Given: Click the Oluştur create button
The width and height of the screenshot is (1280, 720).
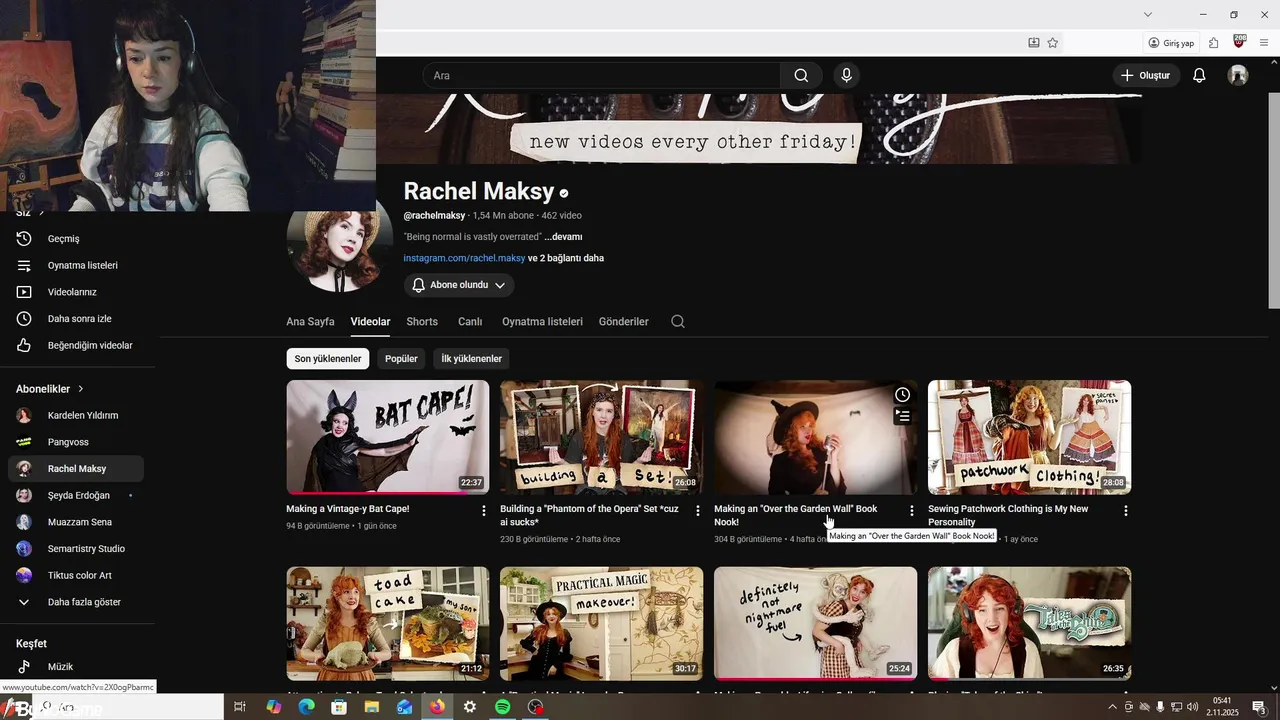Looking at the screenshot, I should pos(1146,75).
